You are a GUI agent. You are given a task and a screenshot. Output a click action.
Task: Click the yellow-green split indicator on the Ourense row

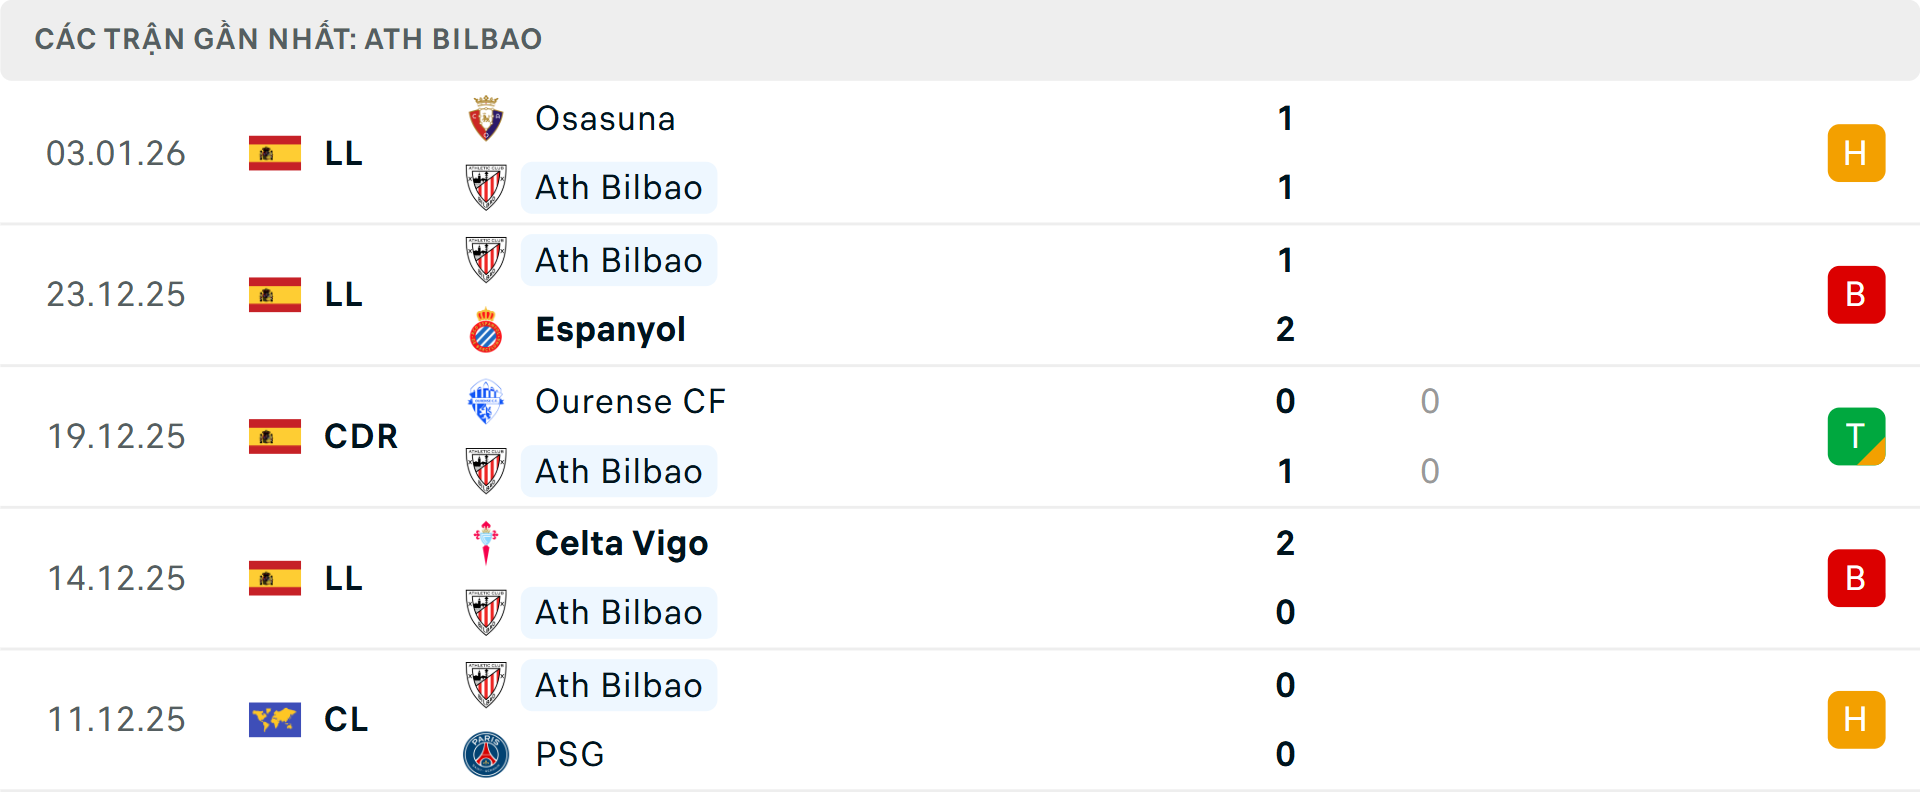pos(1857,436)
